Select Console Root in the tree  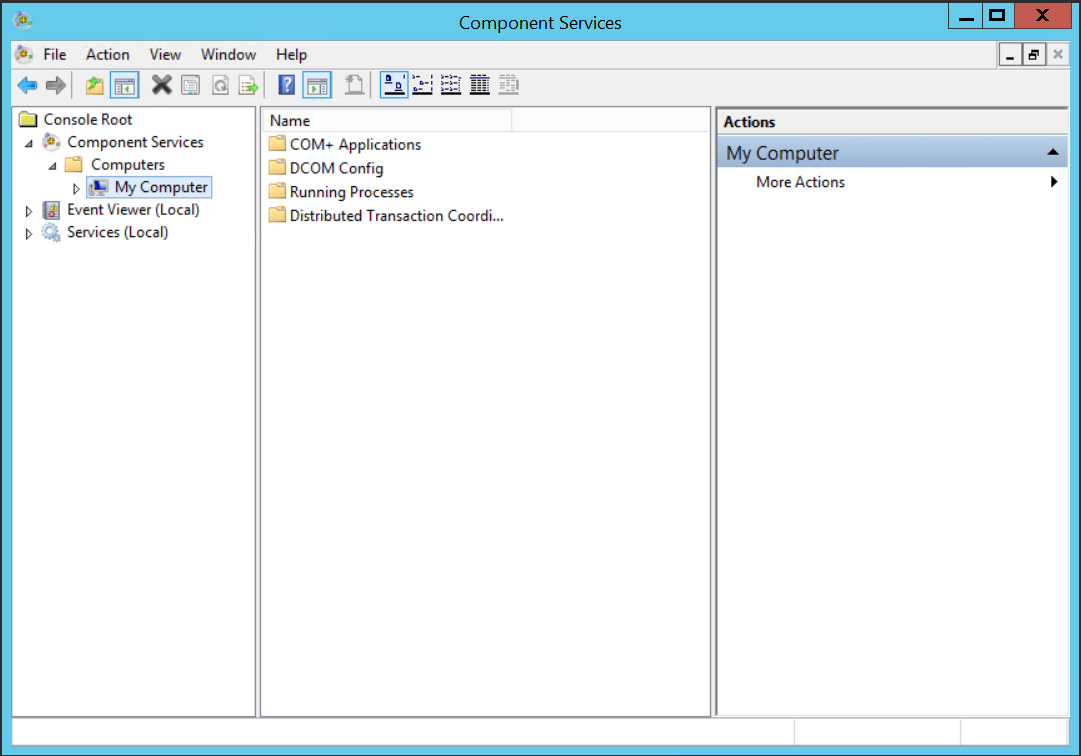point(88,119)
